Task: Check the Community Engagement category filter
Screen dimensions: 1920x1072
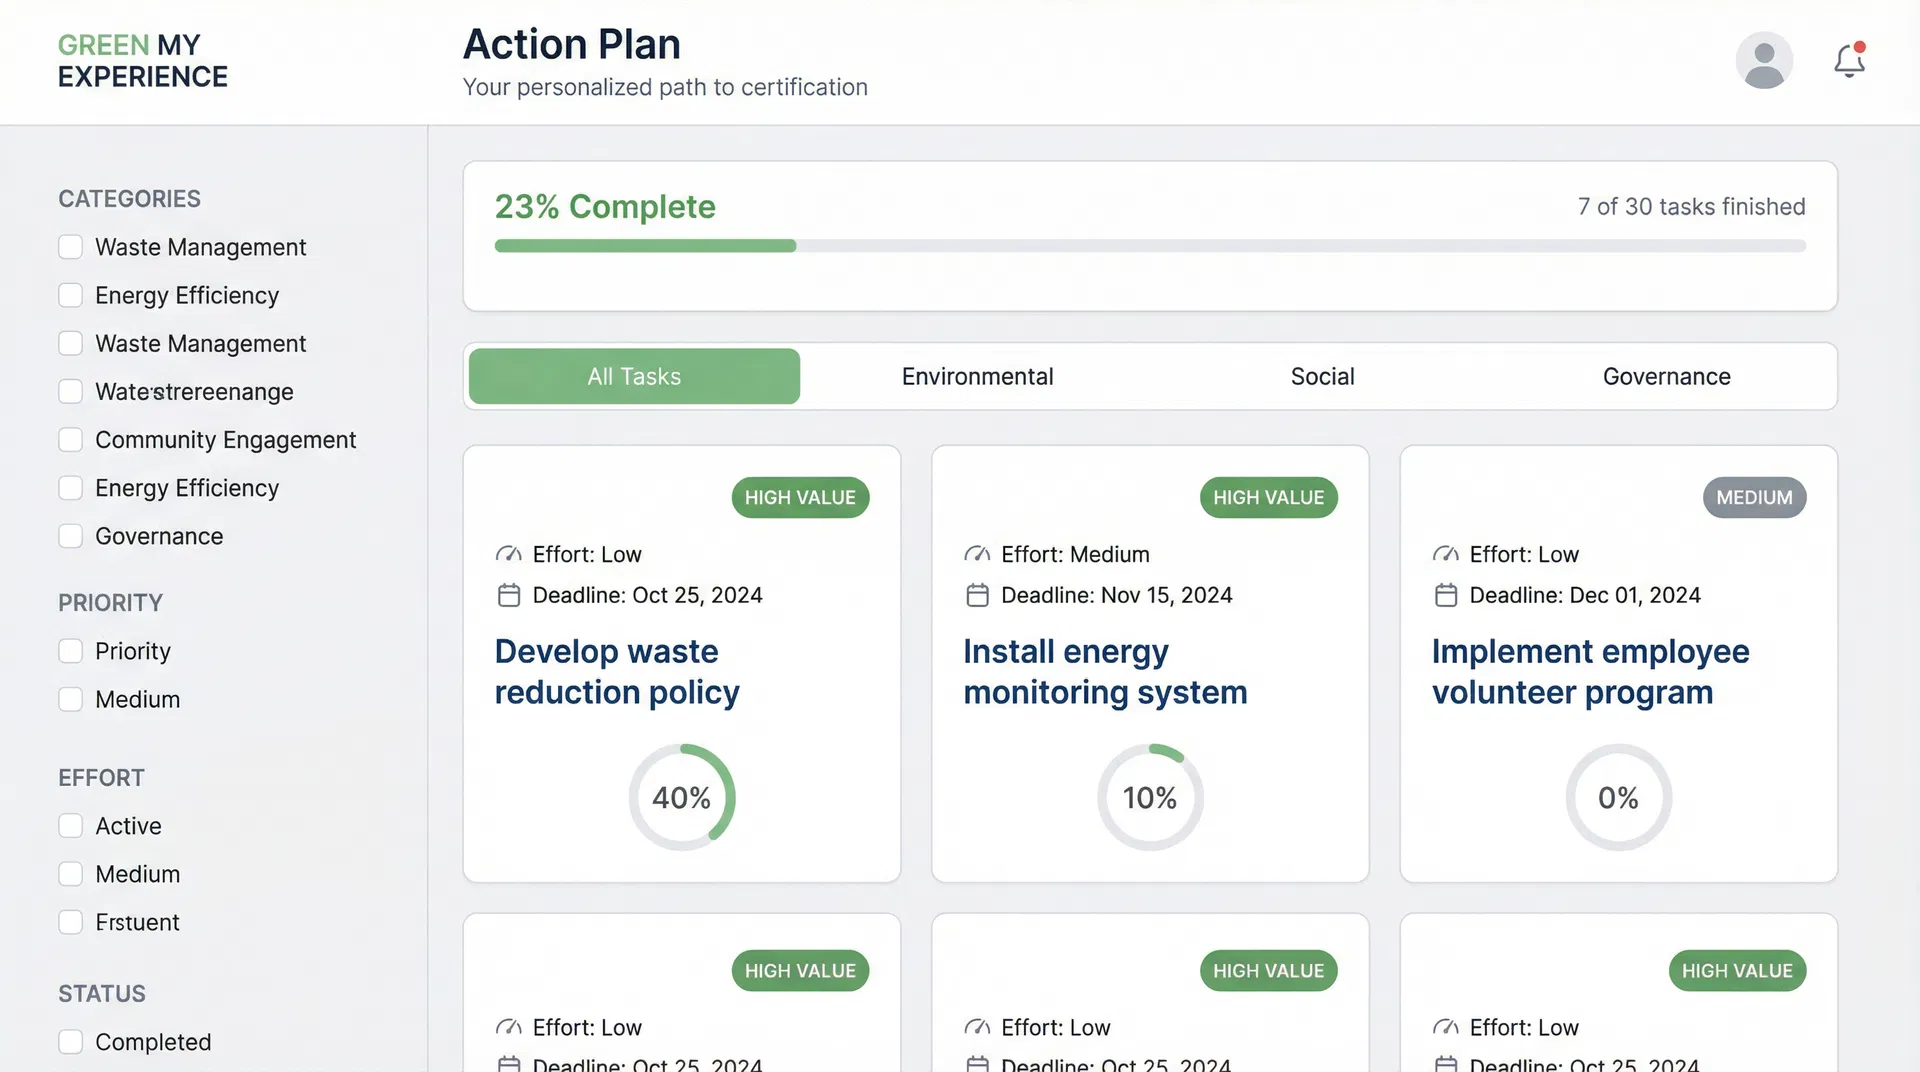Action: [70, 439]
